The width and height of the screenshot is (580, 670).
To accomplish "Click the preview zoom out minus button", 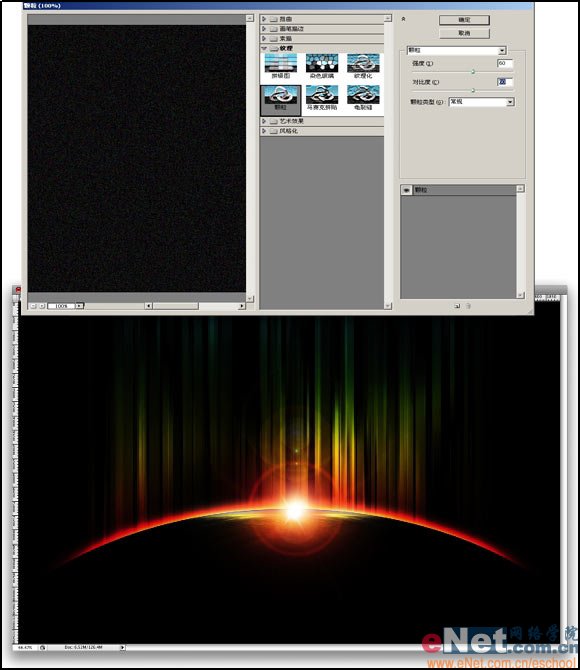I will click(33, 306).
